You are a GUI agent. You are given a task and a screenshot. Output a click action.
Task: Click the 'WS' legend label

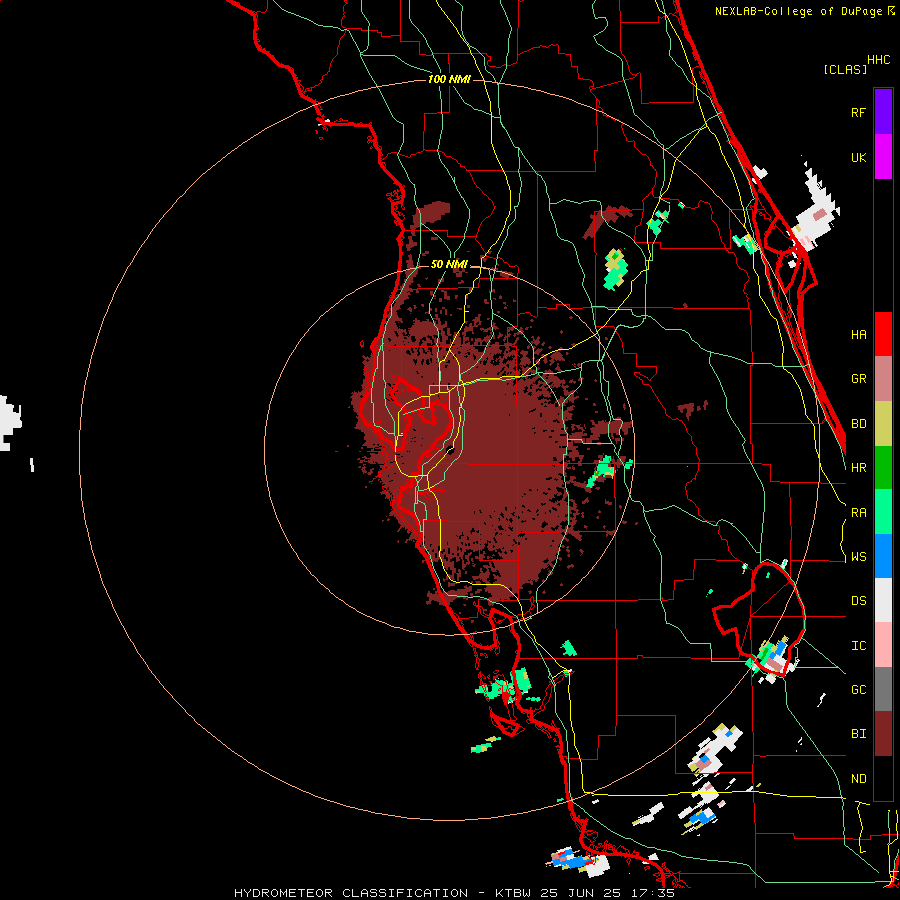858,557
